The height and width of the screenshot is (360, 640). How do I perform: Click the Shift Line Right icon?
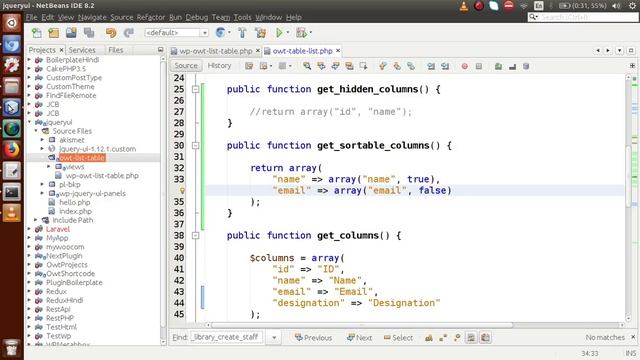point(445,66)
